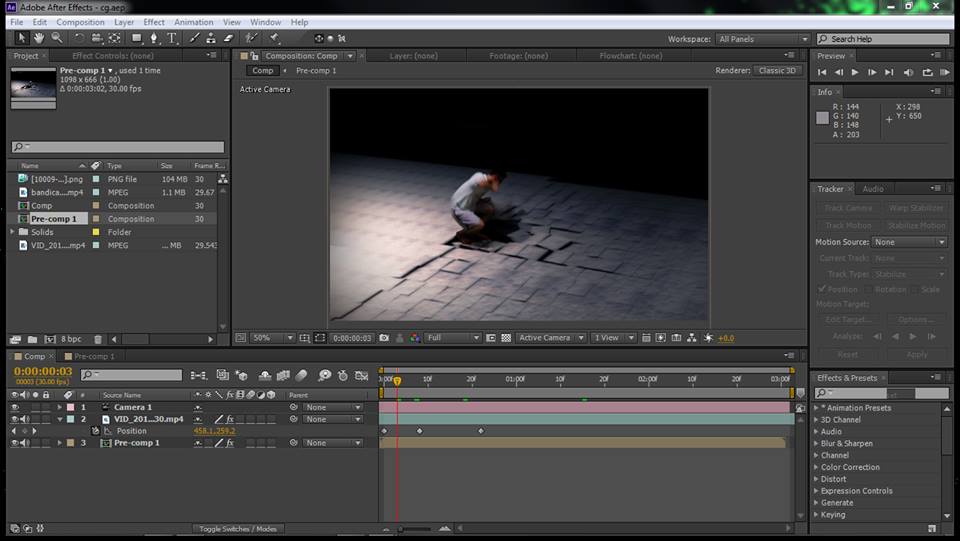Open the Graph Editor in timeline
960x541 pixels.
pos(362,375)
